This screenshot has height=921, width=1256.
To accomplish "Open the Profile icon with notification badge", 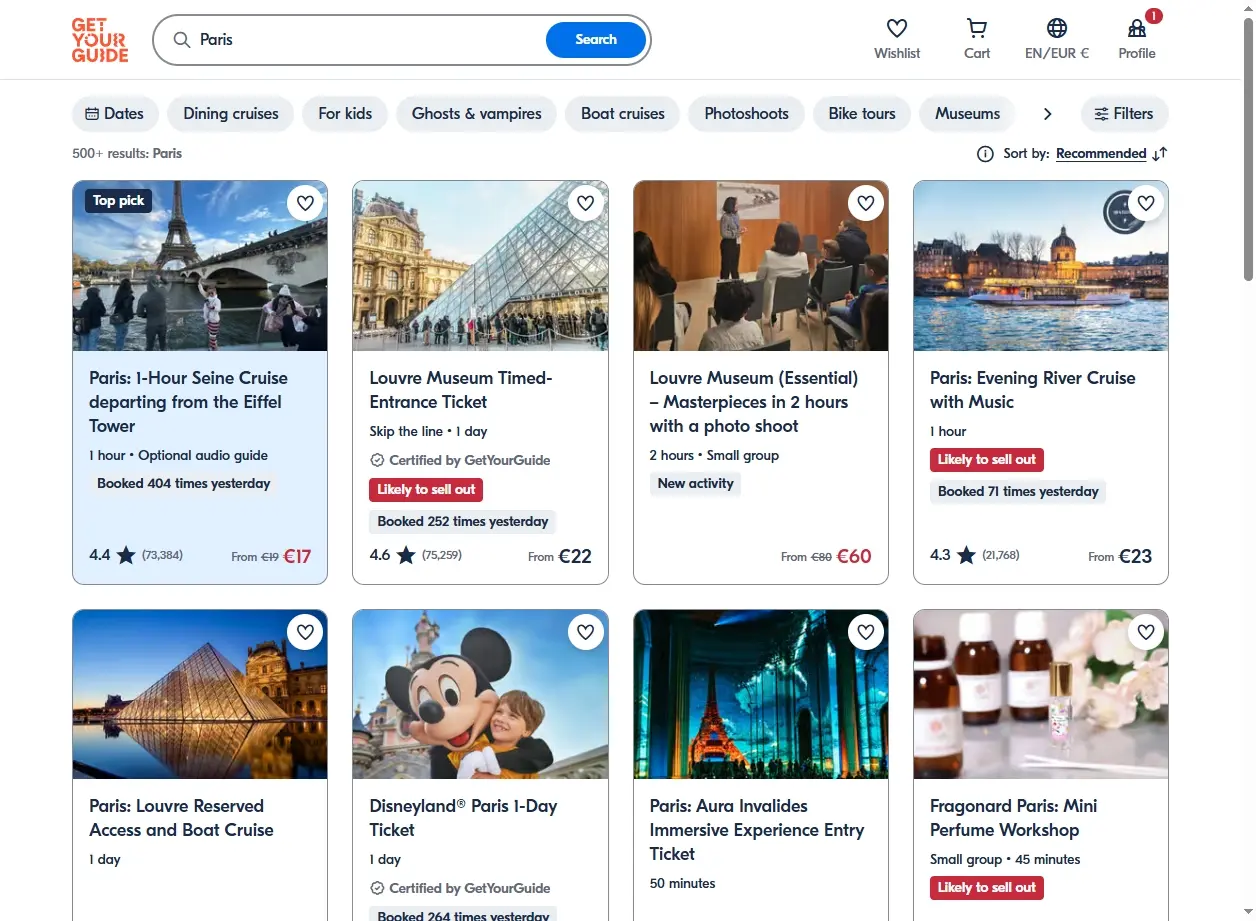I will tap(1137, 28).
